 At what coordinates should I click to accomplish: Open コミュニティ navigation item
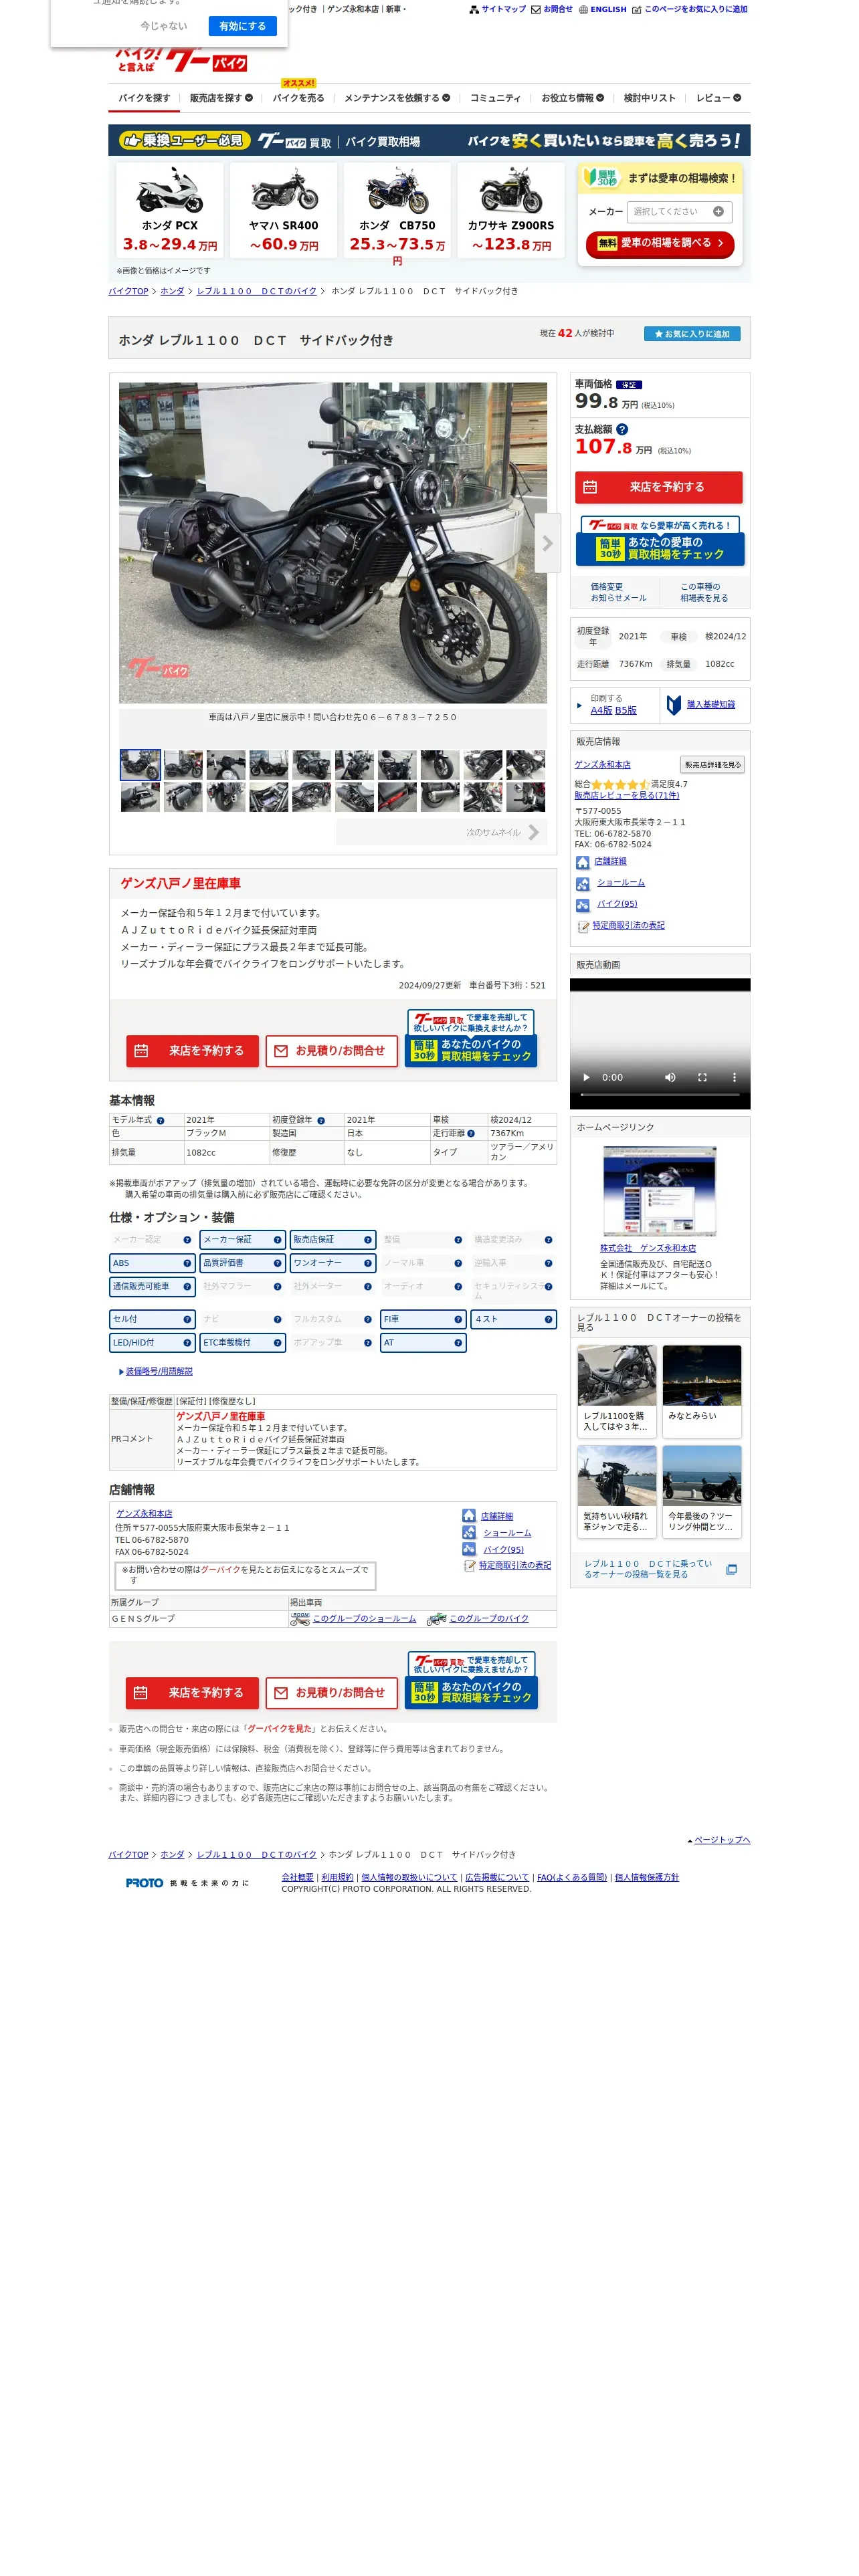tap(495, 98)
